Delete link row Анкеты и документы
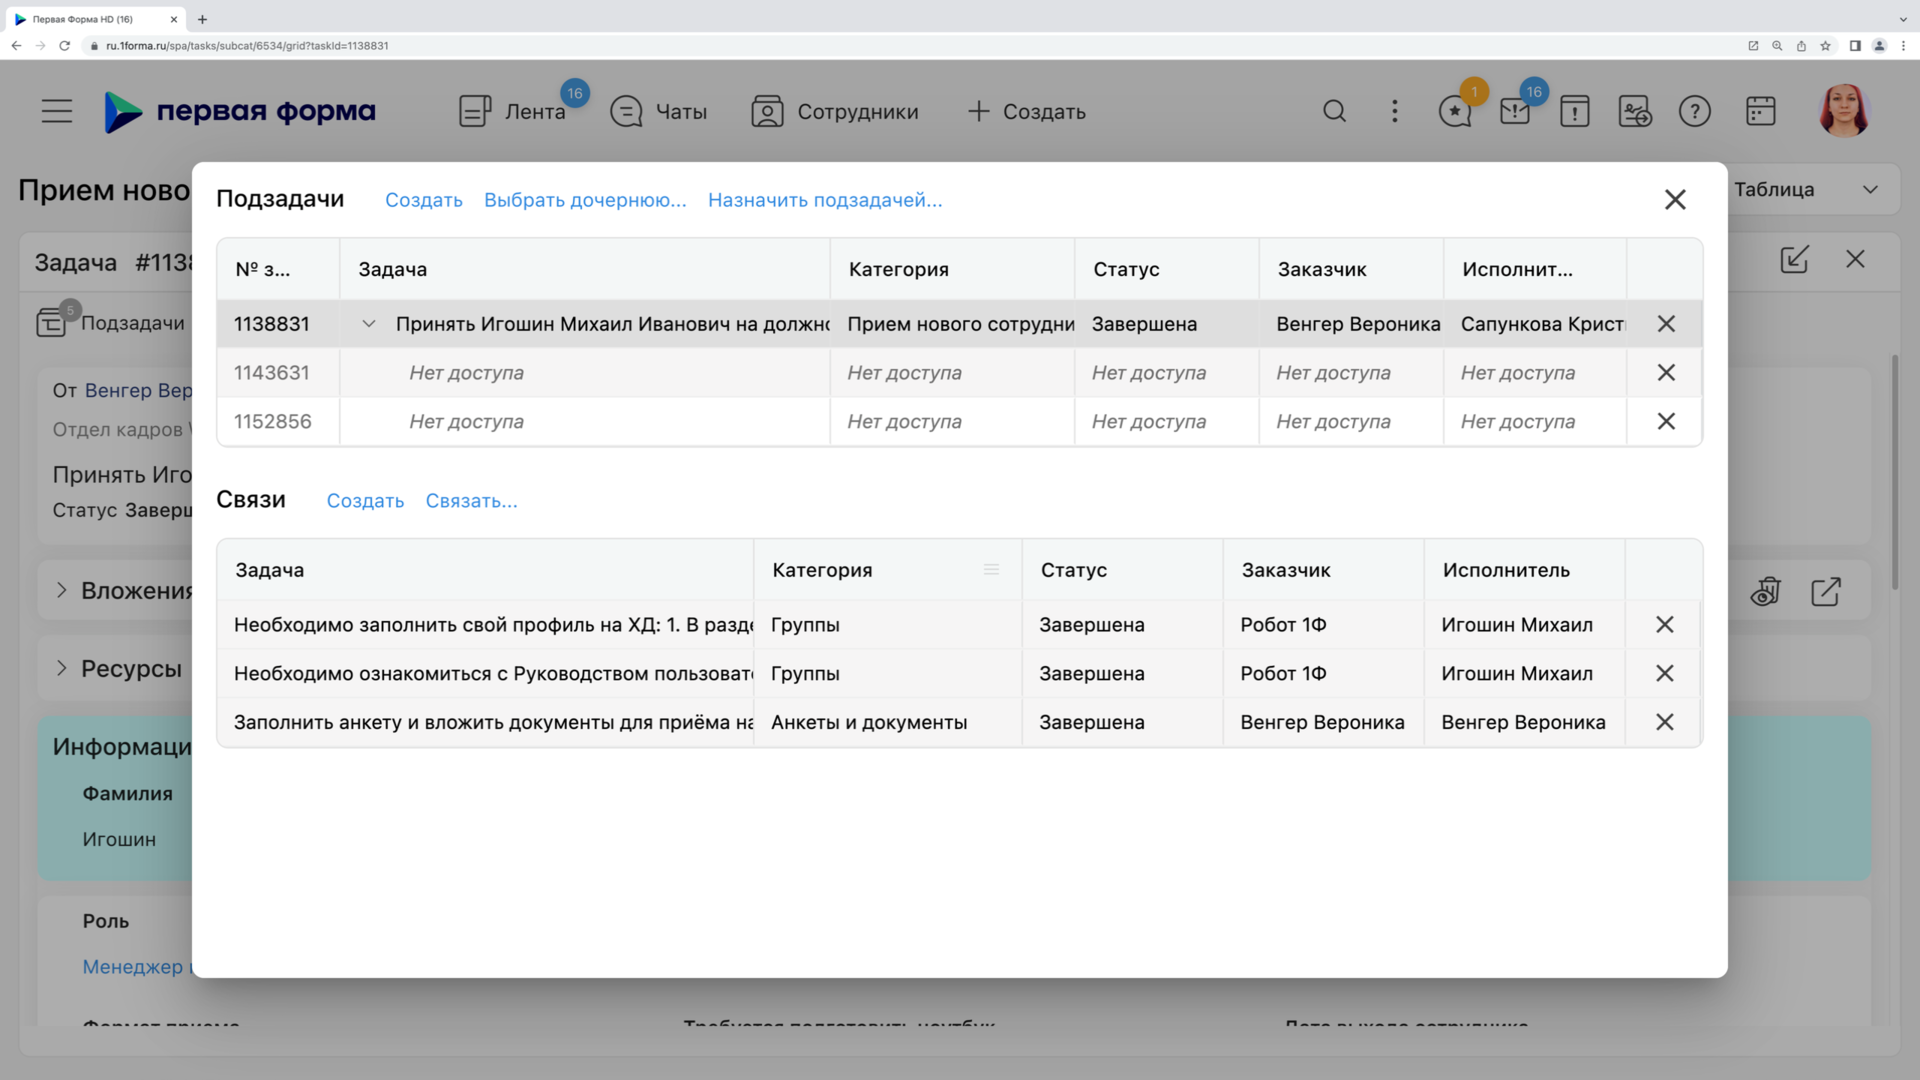 pos(1664,722)
